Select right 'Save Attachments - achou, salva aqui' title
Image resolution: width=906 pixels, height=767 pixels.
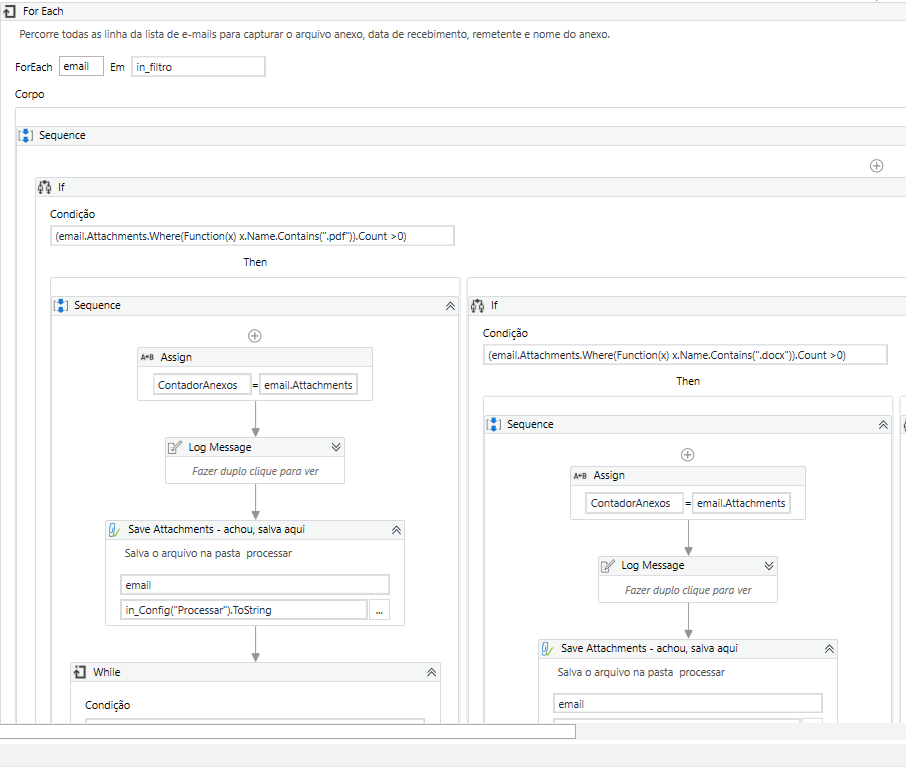coord(649,649)
